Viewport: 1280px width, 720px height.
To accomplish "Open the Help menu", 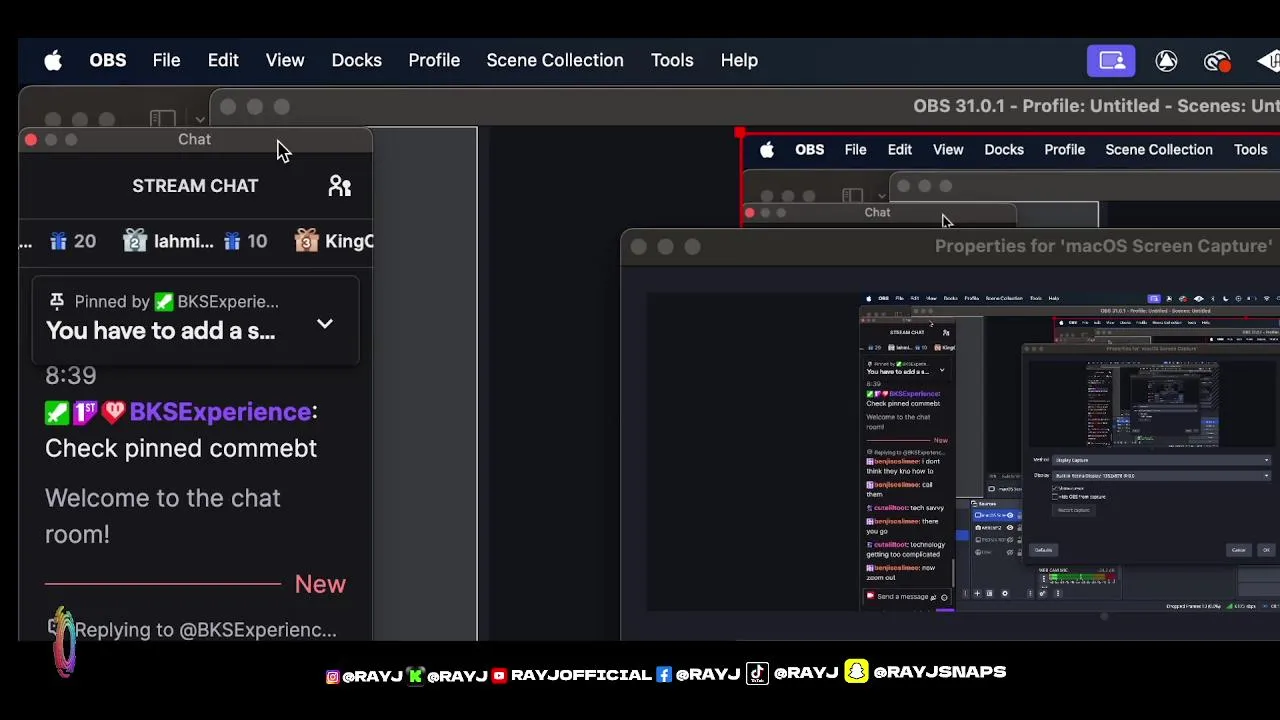I will (x=739, y=60).
